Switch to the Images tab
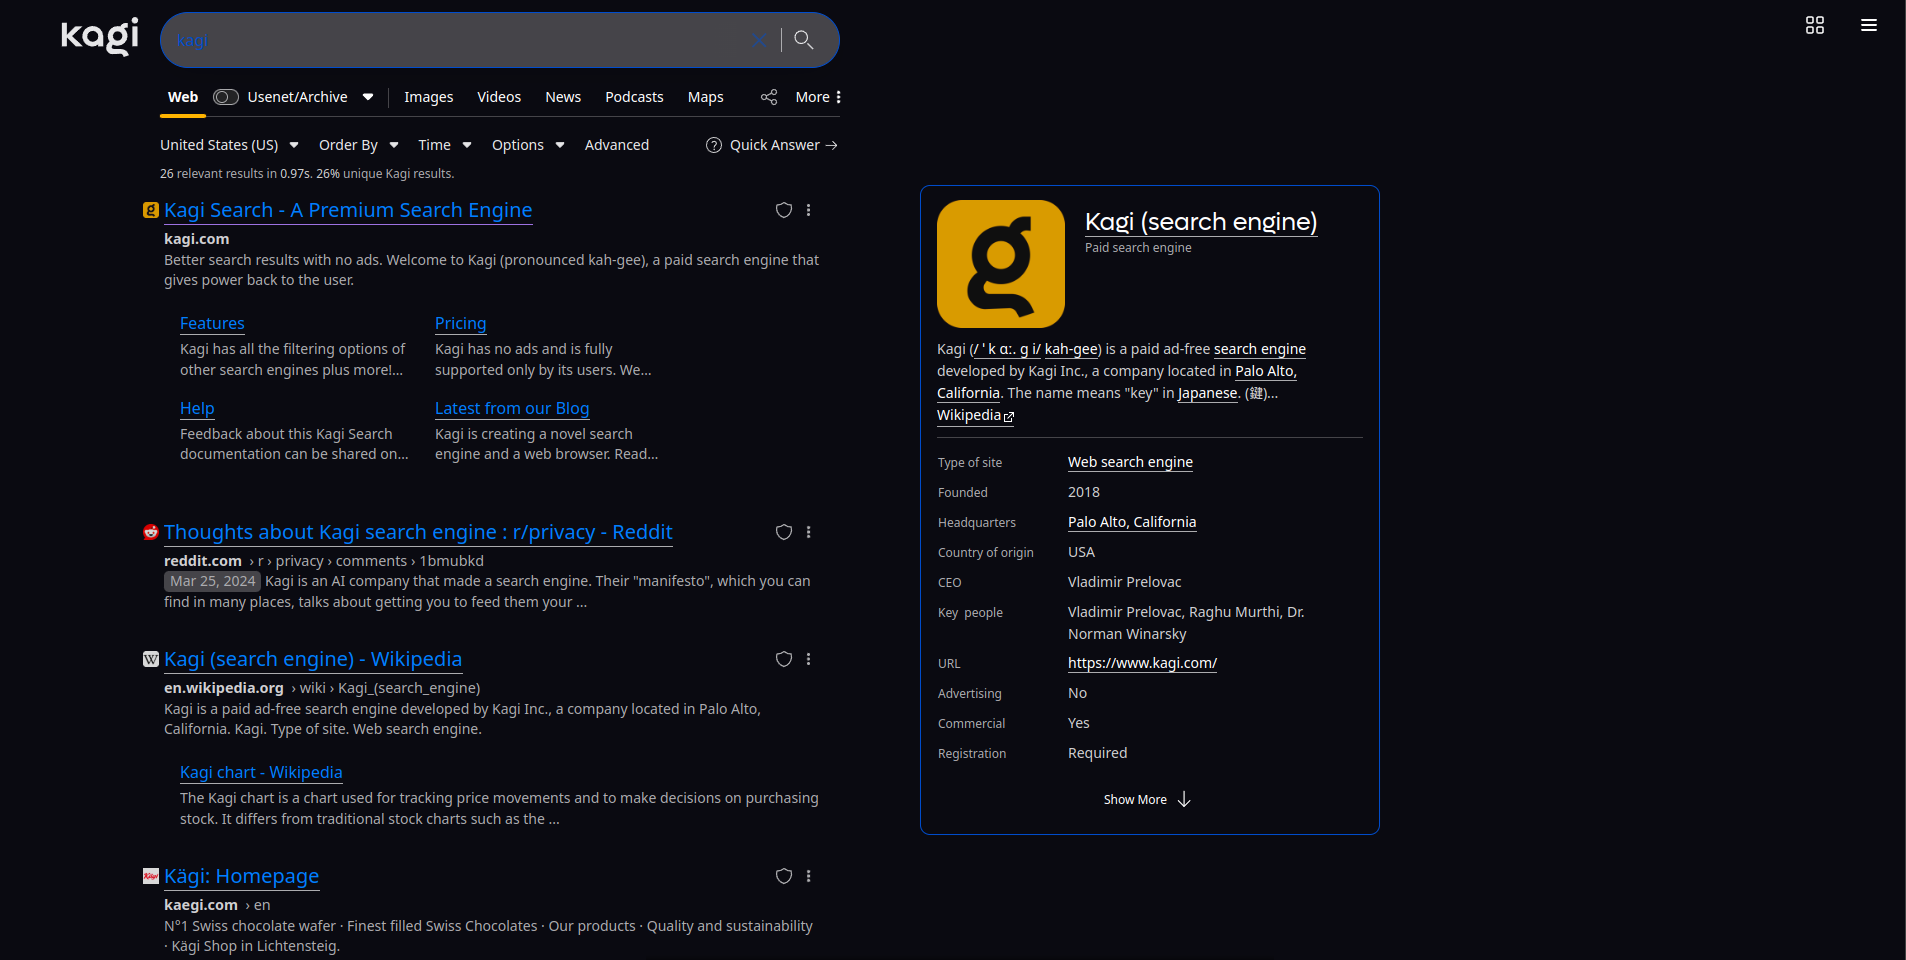Image resolution: width=1906 pixels, height=960 pixels. pos(428,97)
